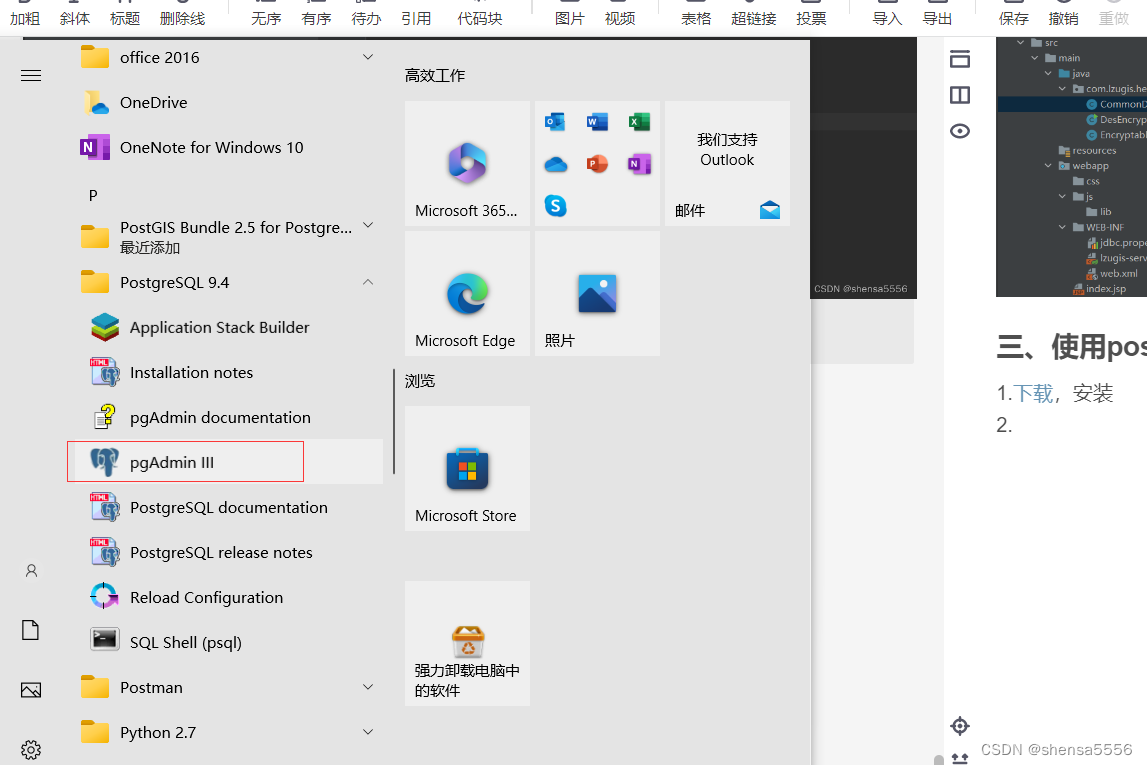Image resolution: width=1147 pixels, height=765 pixels.
Task: Open user account icon in Start sidebar
Action: coord(31,570)
